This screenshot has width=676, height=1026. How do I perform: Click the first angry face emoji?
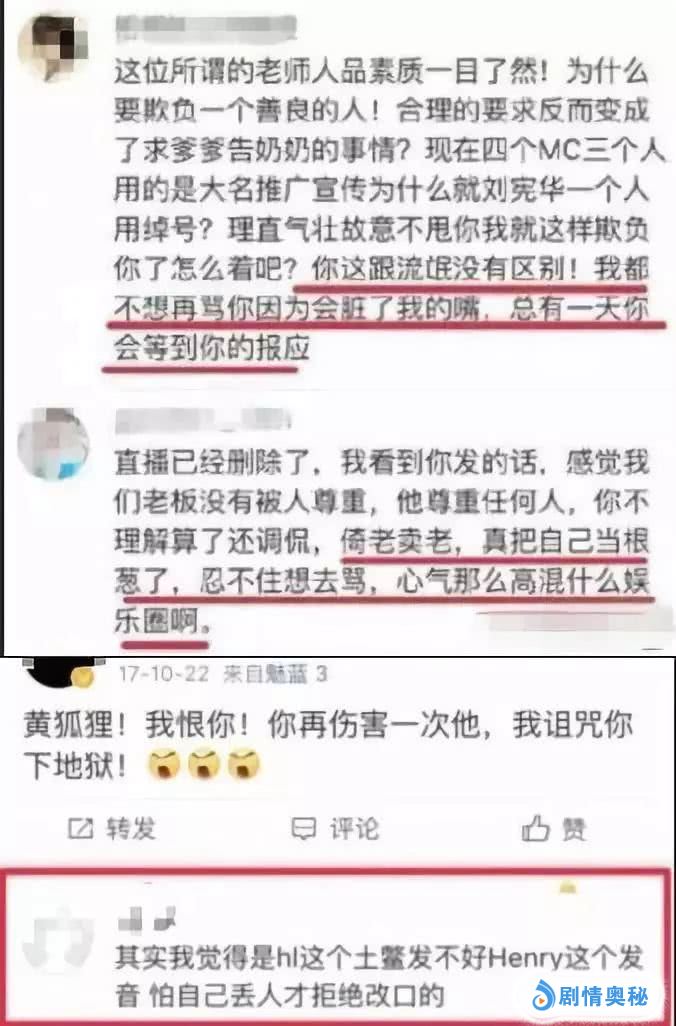(x=164, y=764)
